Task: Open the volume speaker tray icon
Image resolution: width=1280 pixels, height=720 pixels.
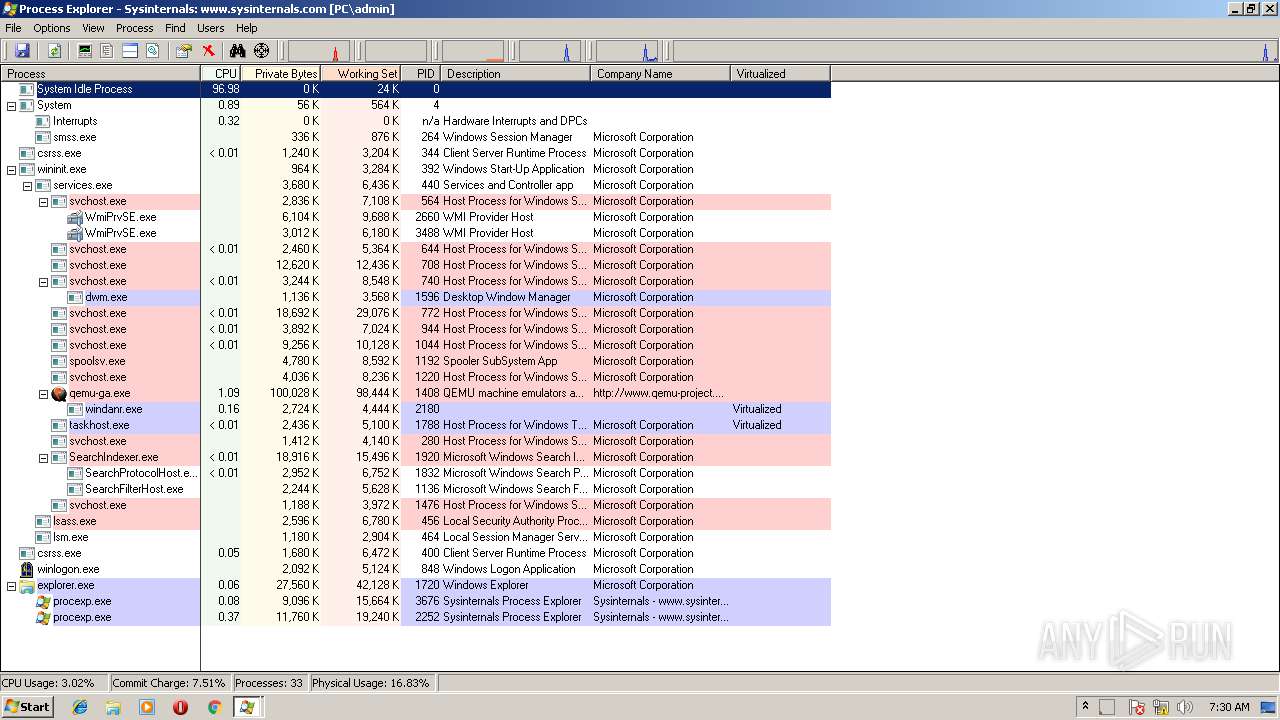Action: point(1184,707)
